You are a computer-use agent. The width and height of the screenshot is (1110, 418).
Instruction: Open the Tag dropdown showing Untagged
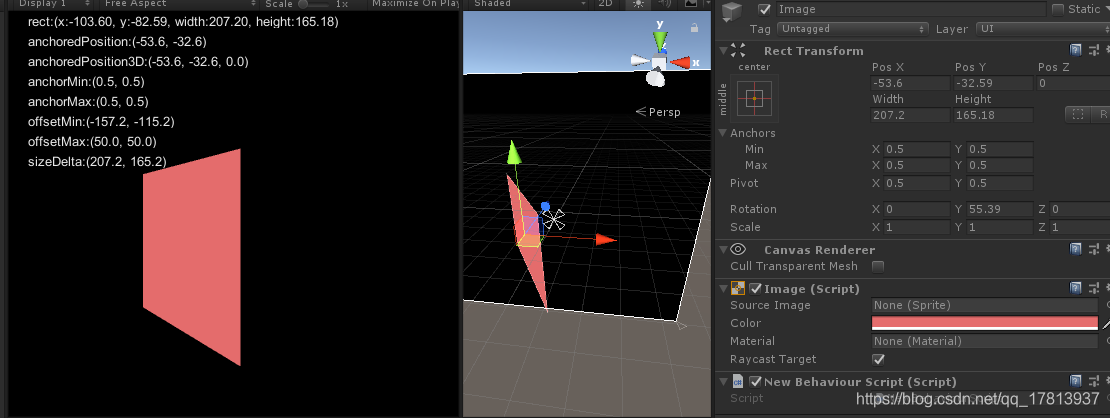pos(852,29)
